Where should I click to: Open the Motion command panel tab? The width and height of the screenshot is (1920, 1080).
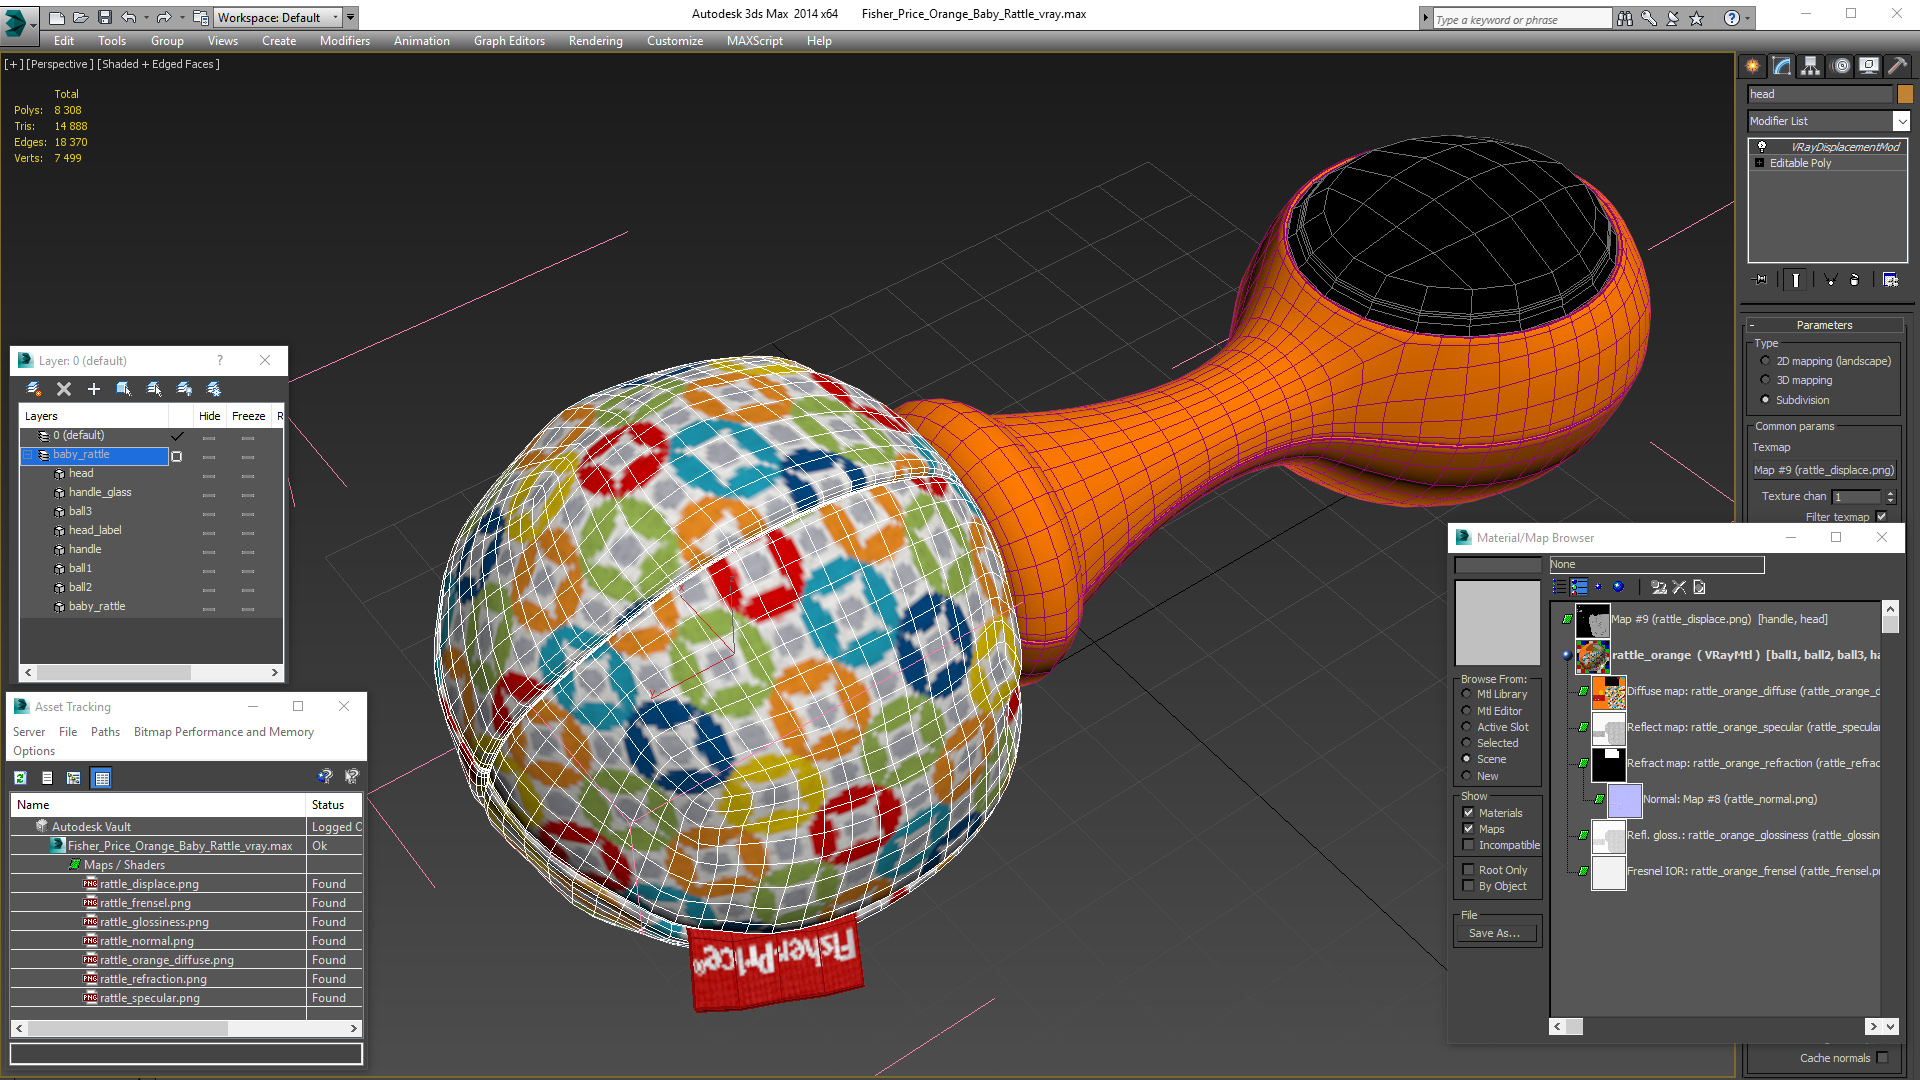[x=1841, y=66]
